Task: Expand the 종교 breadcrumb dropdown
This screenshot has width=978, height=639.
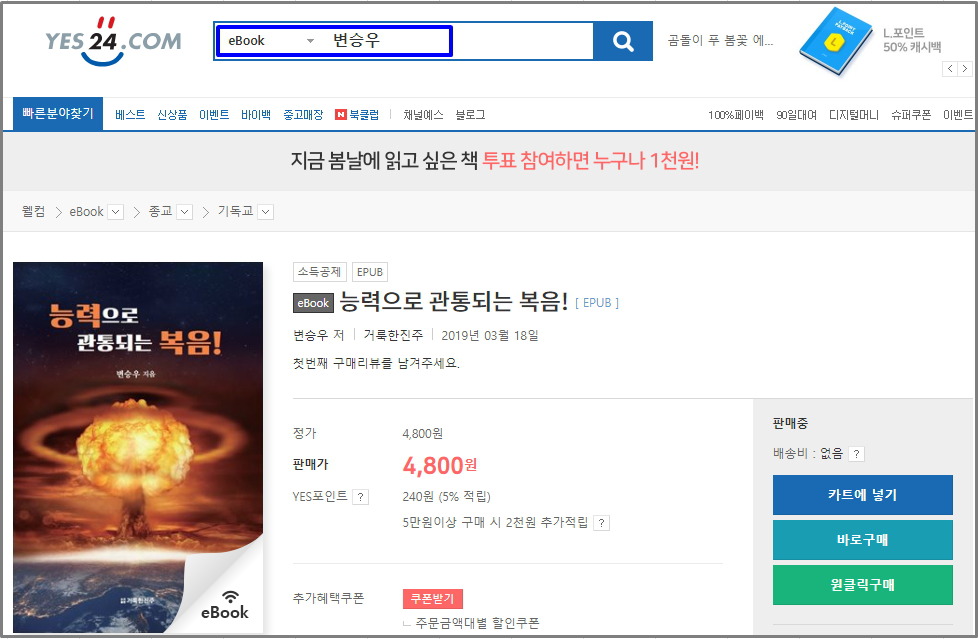Action: (185, 212)
